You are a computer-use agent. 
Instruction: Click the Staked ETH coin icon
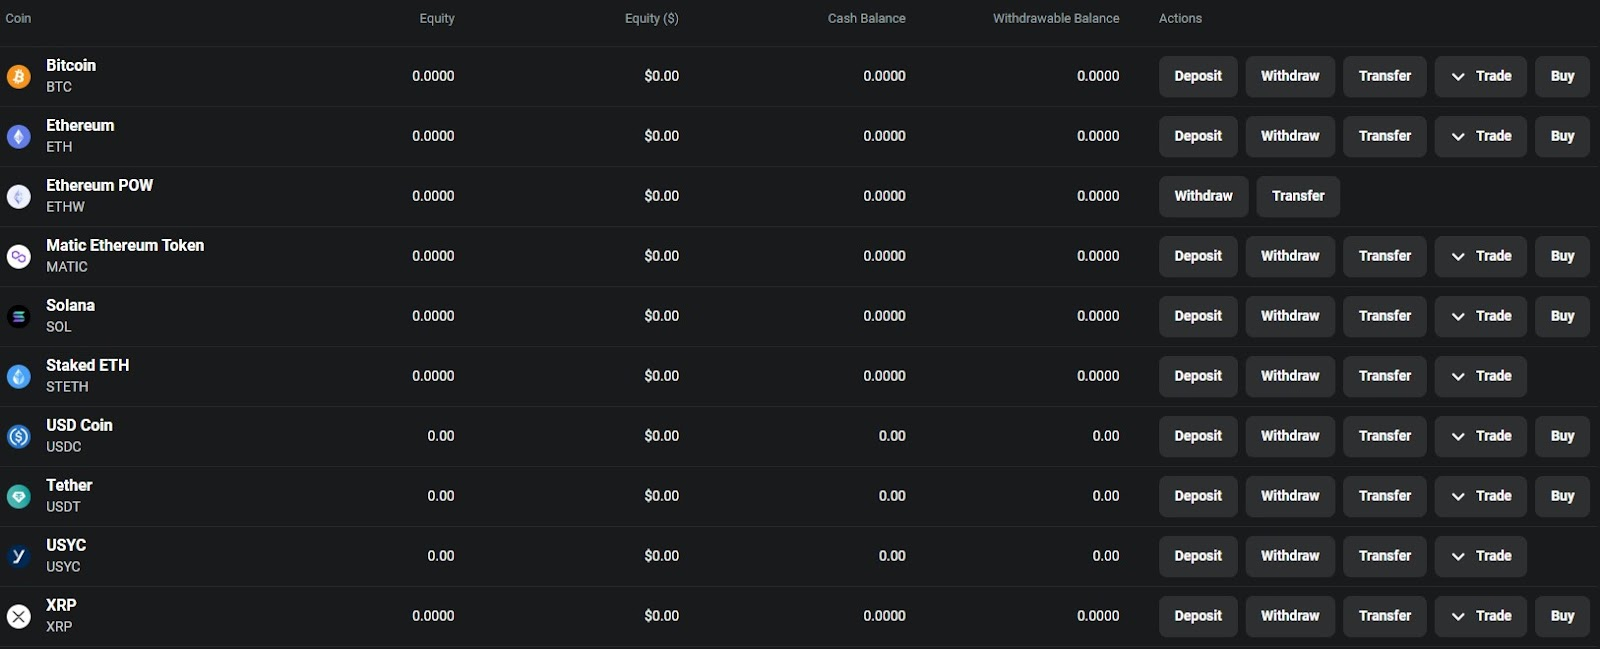[18, 376]
